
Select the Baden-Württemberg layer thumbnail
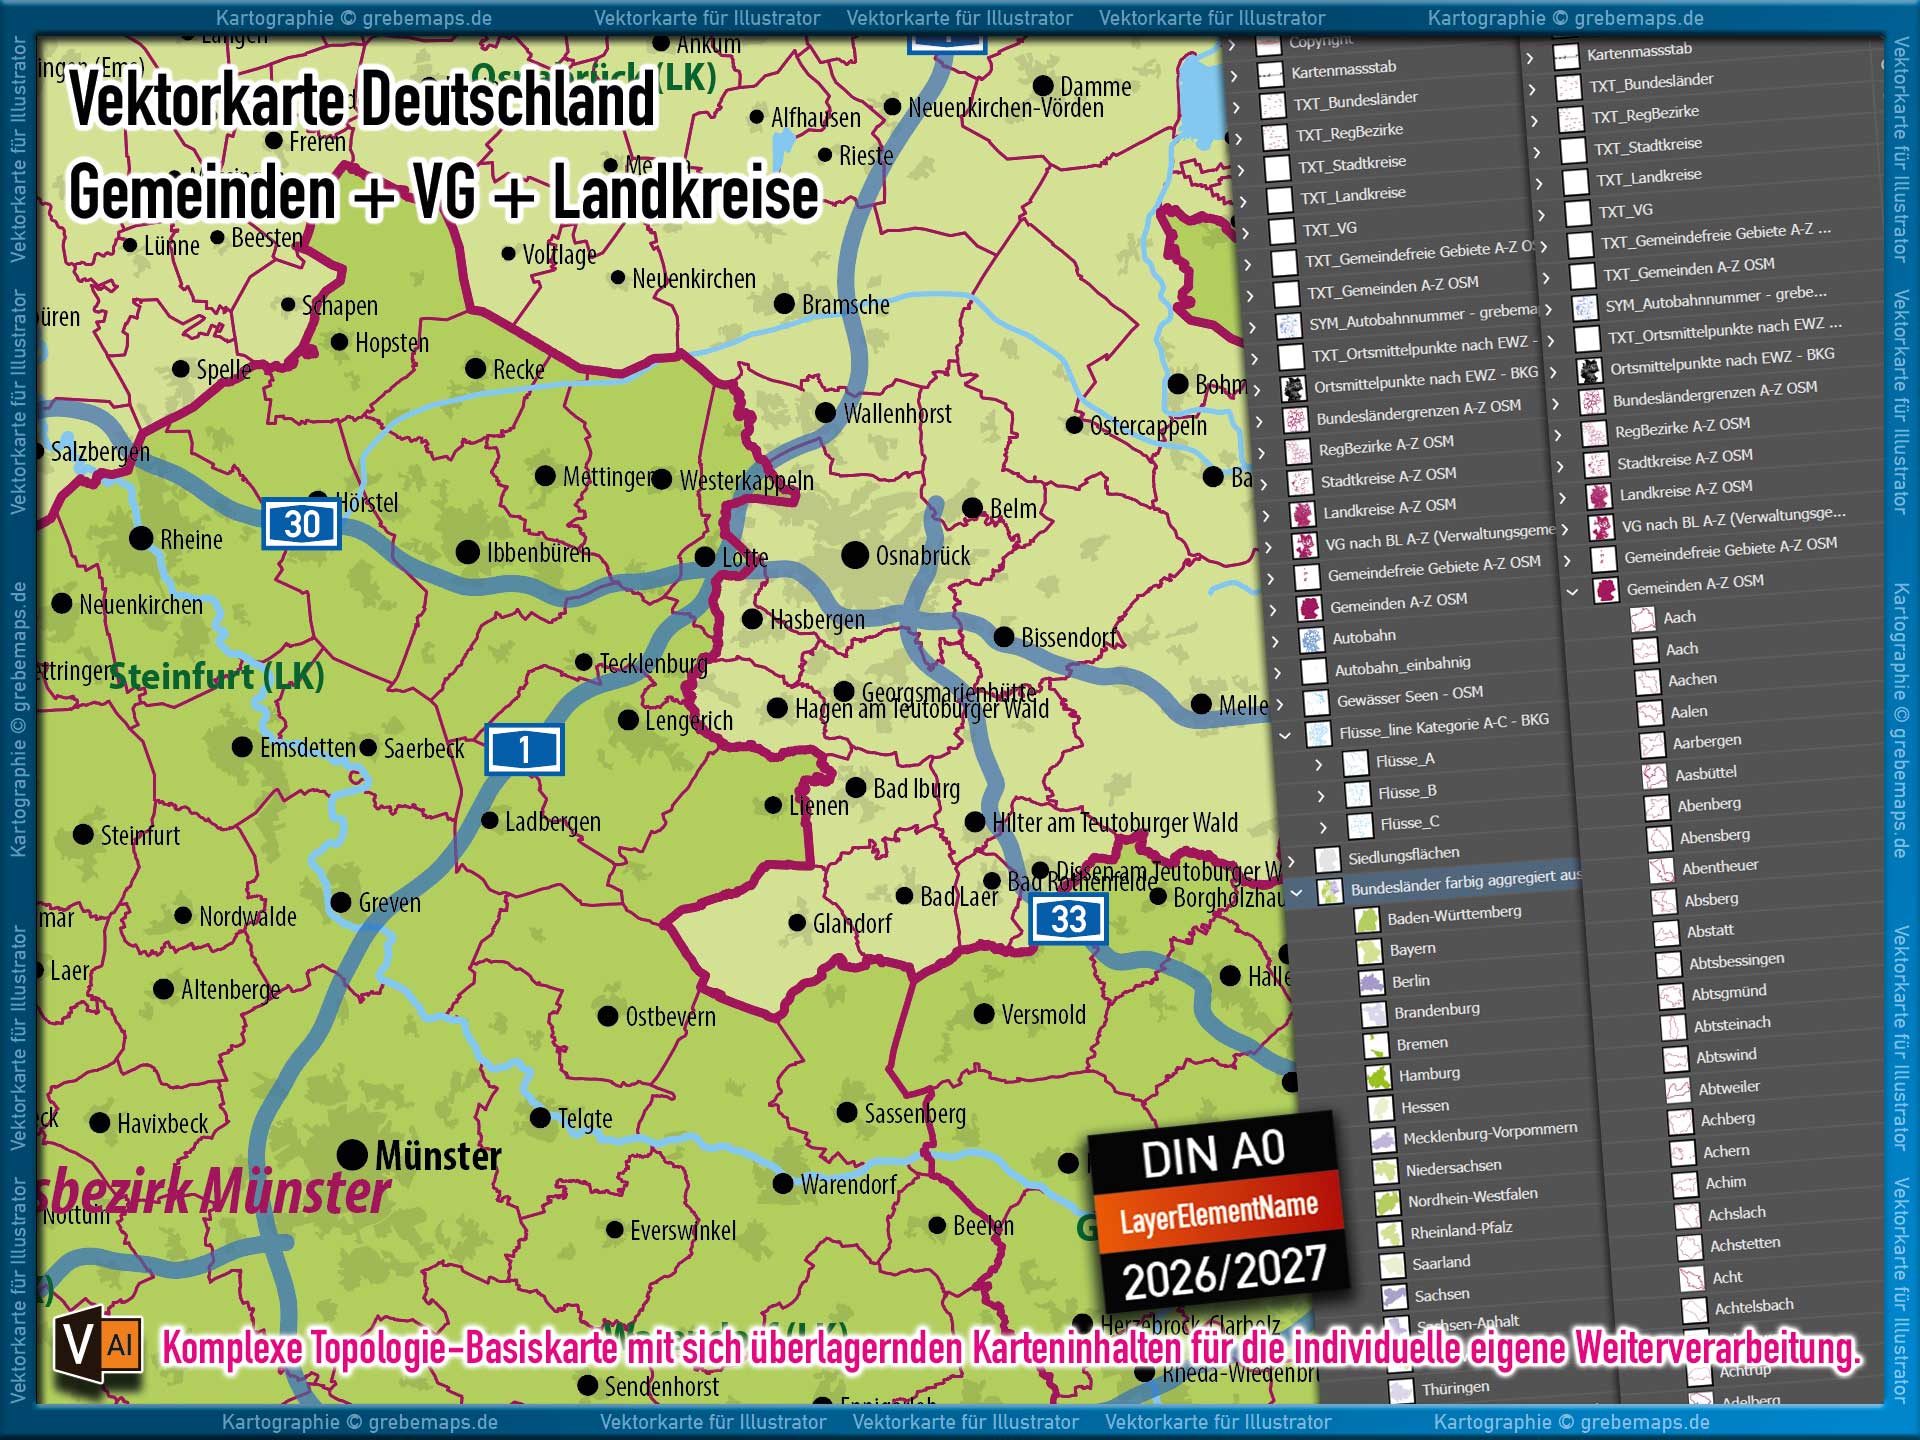tap(1366, 920)
